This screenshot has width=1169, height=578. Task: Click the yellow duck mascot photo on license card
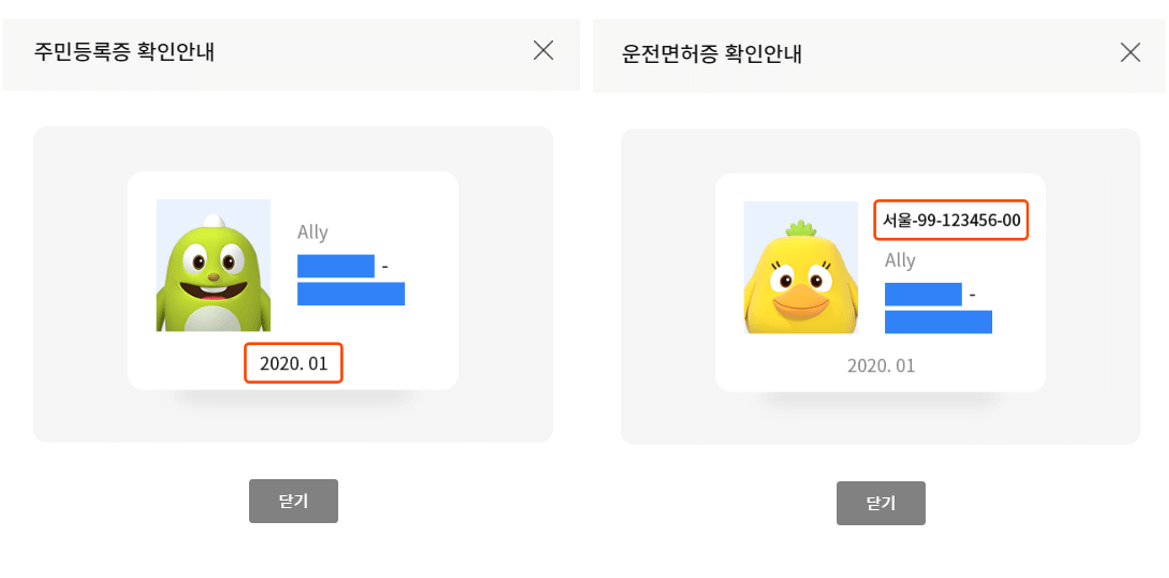tap(802, 268)
